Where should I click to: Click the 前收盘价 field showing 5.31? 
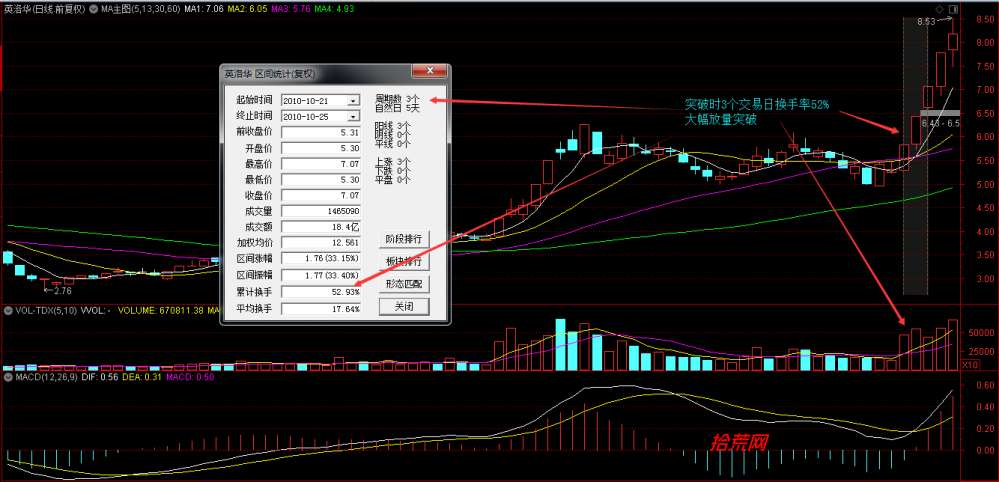(x=321, y=132)
